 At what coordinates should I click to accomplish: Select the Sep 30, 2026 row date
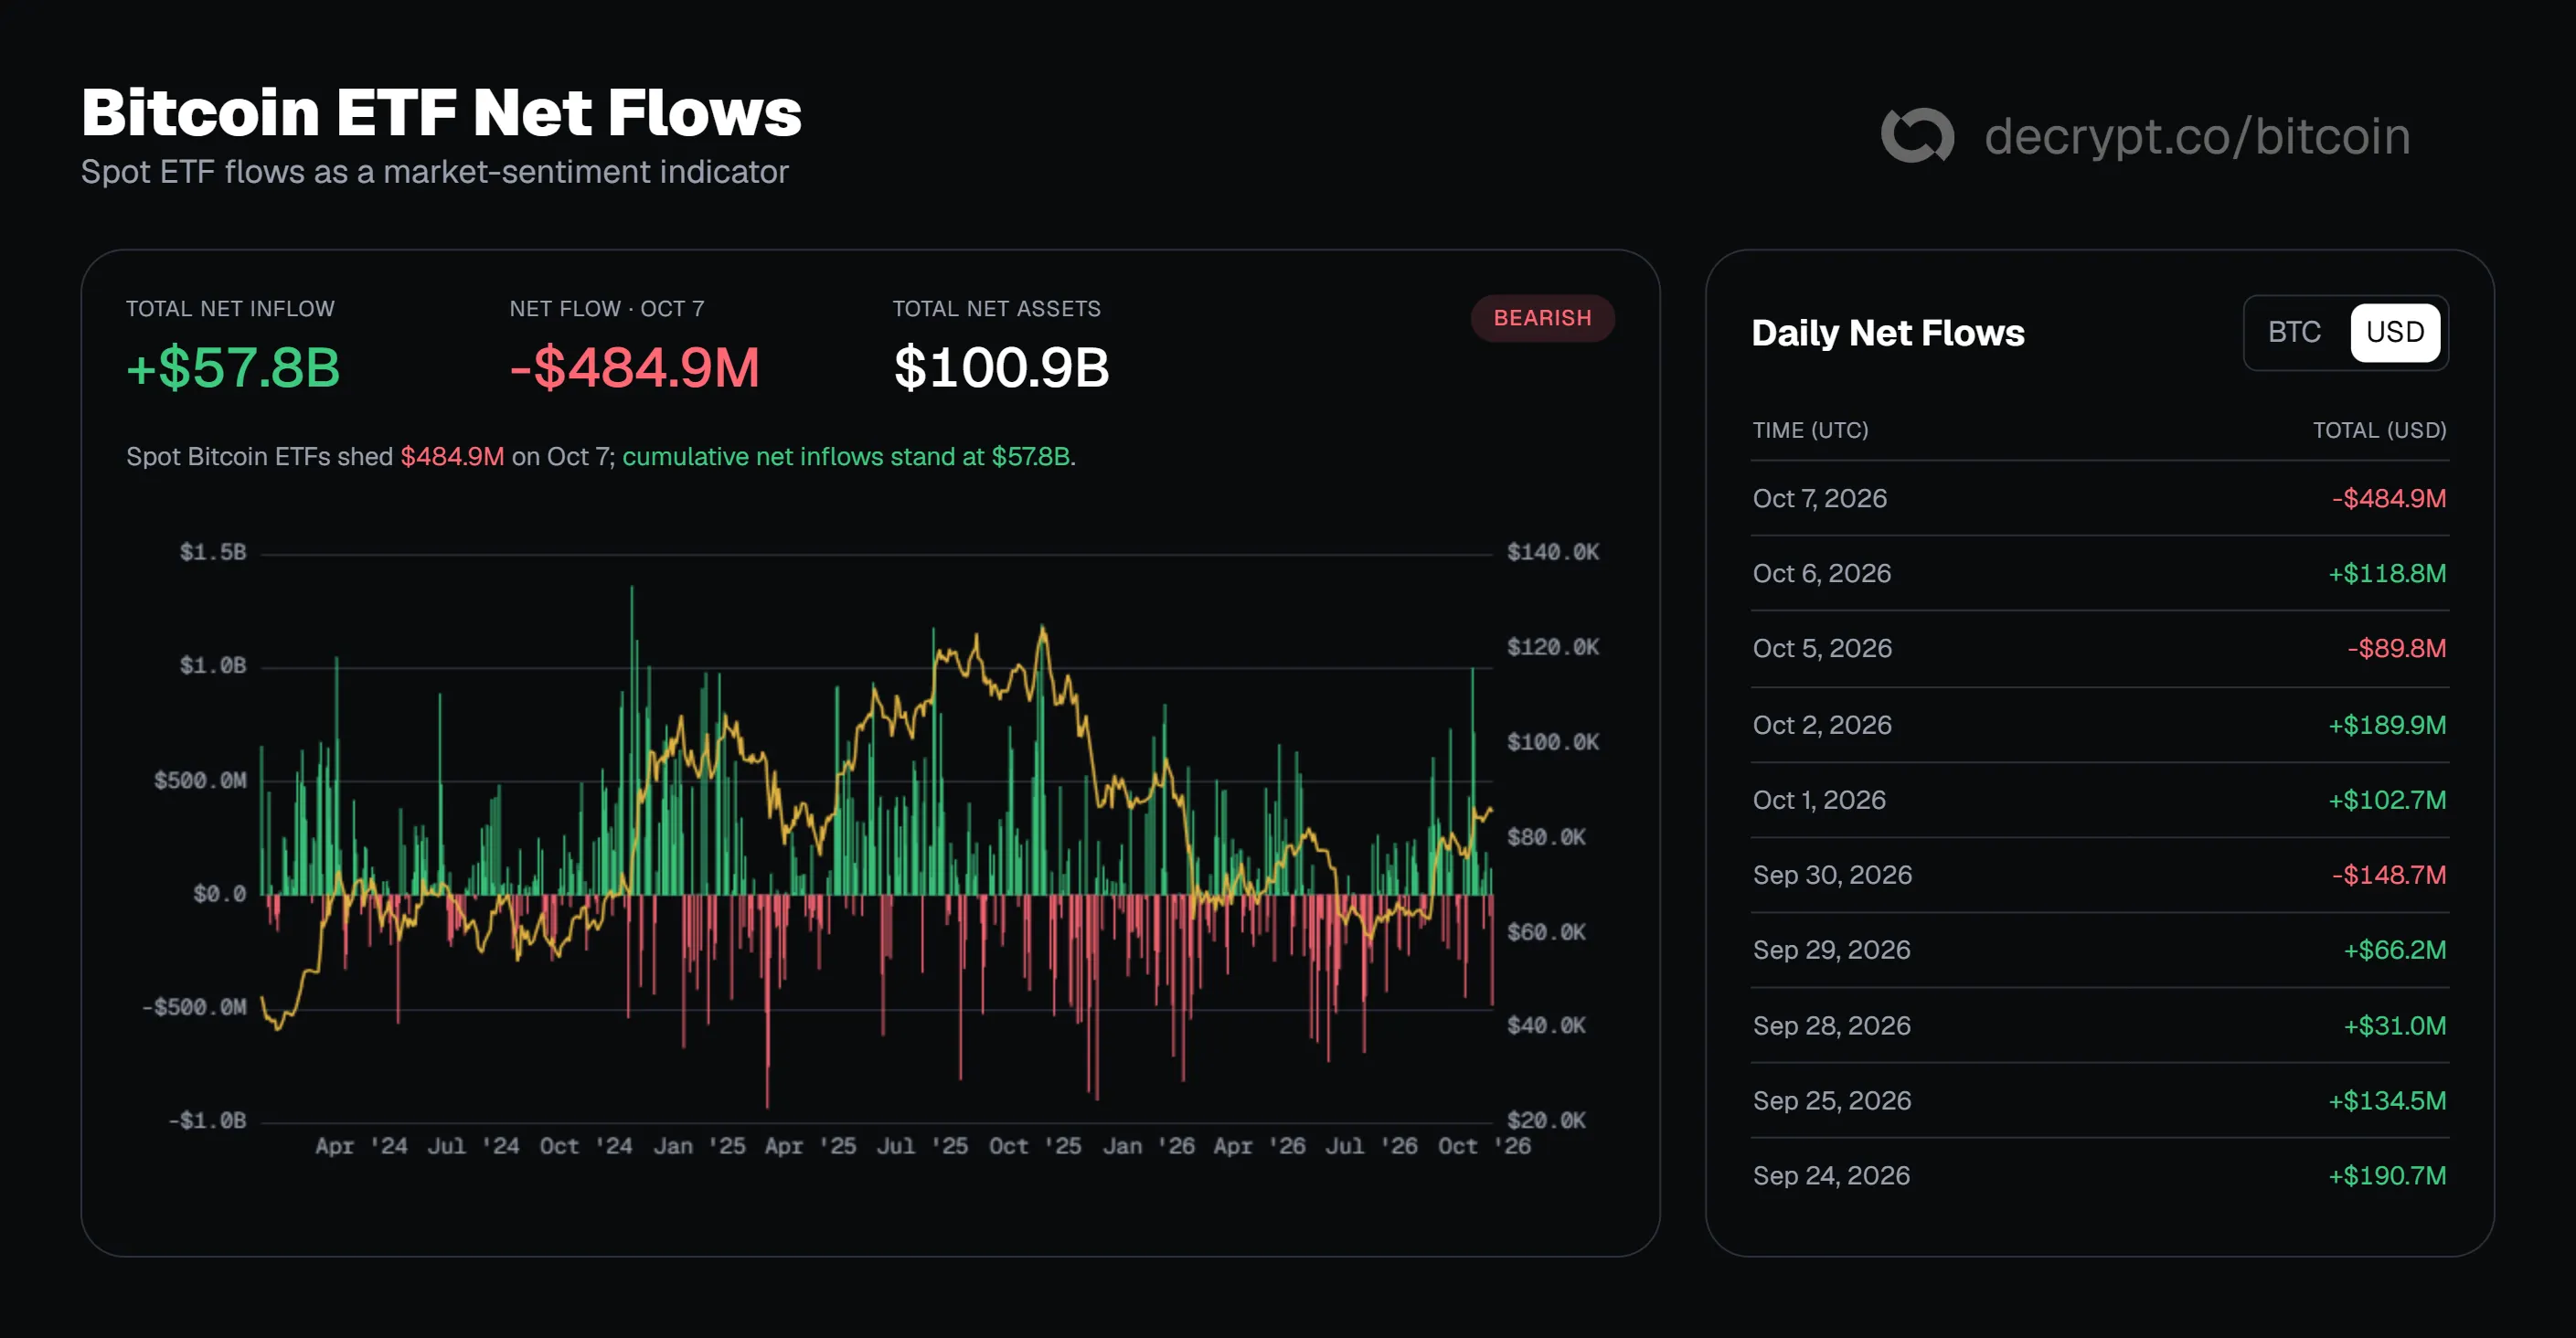[1832, 874]
